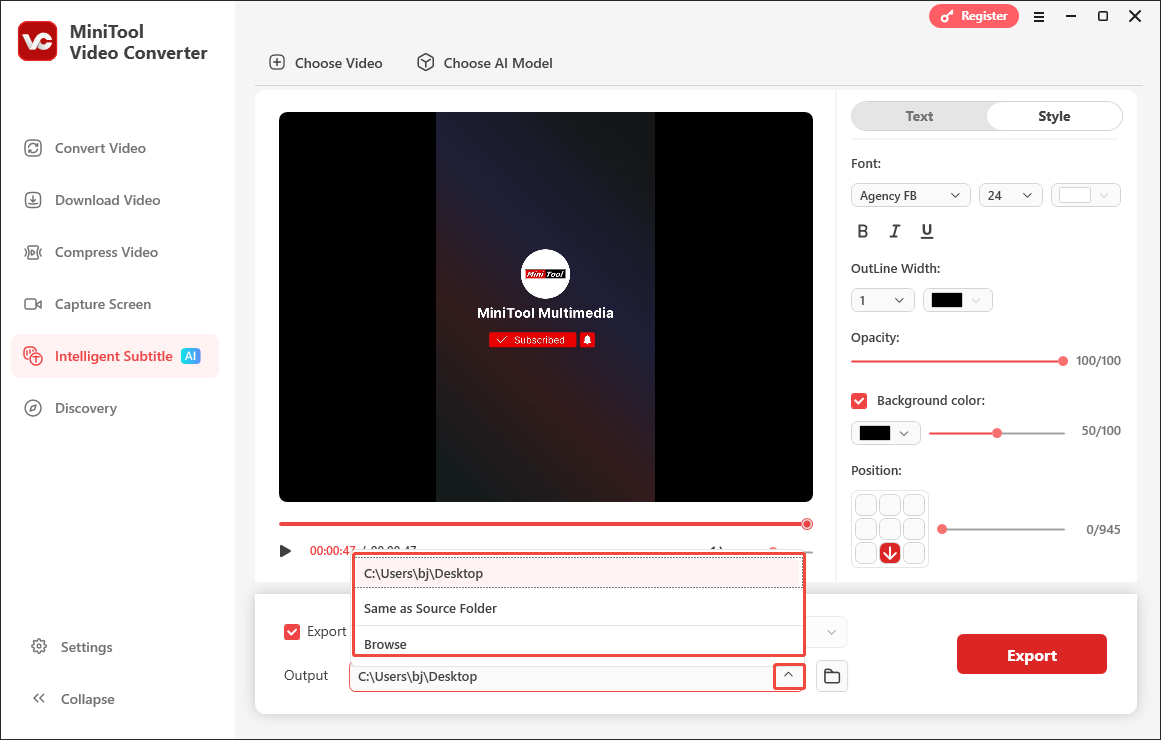The width and height of the screenshot is (1161, 740).
Task: Click the Opacity slider handle
Action: tap(1063, 361)
